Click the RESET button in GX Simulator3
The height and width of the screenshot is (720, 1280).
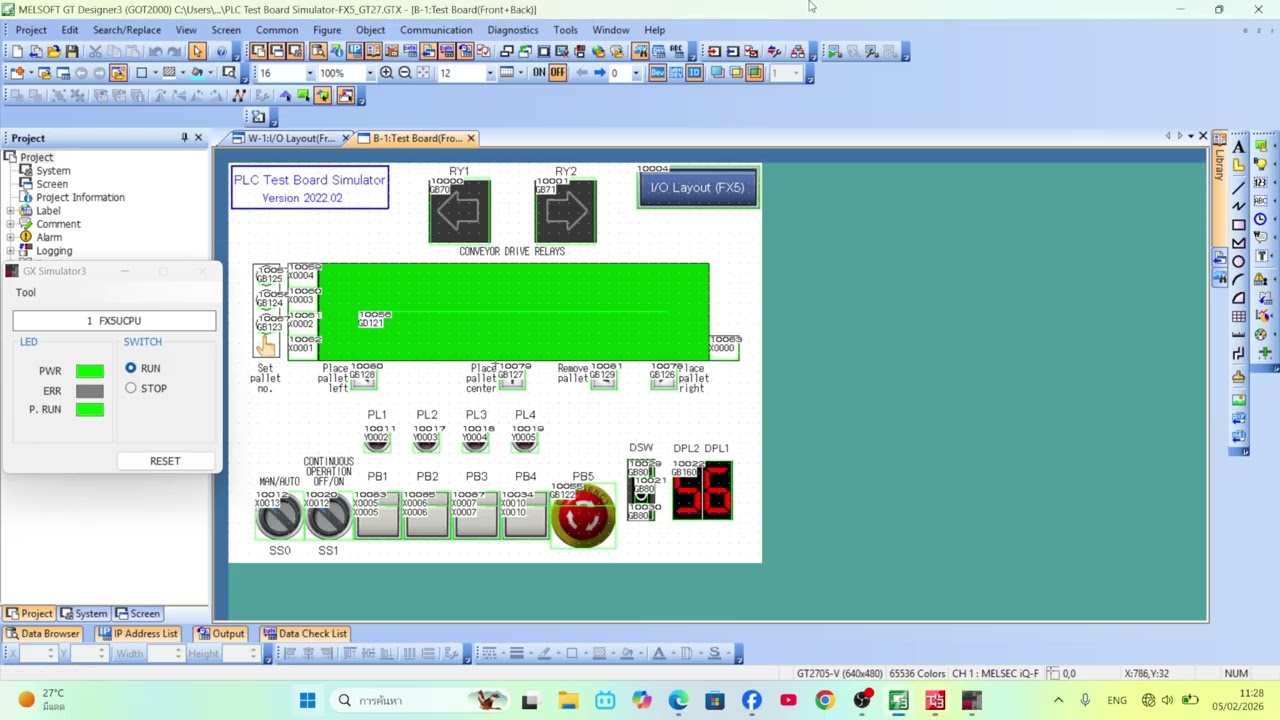coord(165,461)
